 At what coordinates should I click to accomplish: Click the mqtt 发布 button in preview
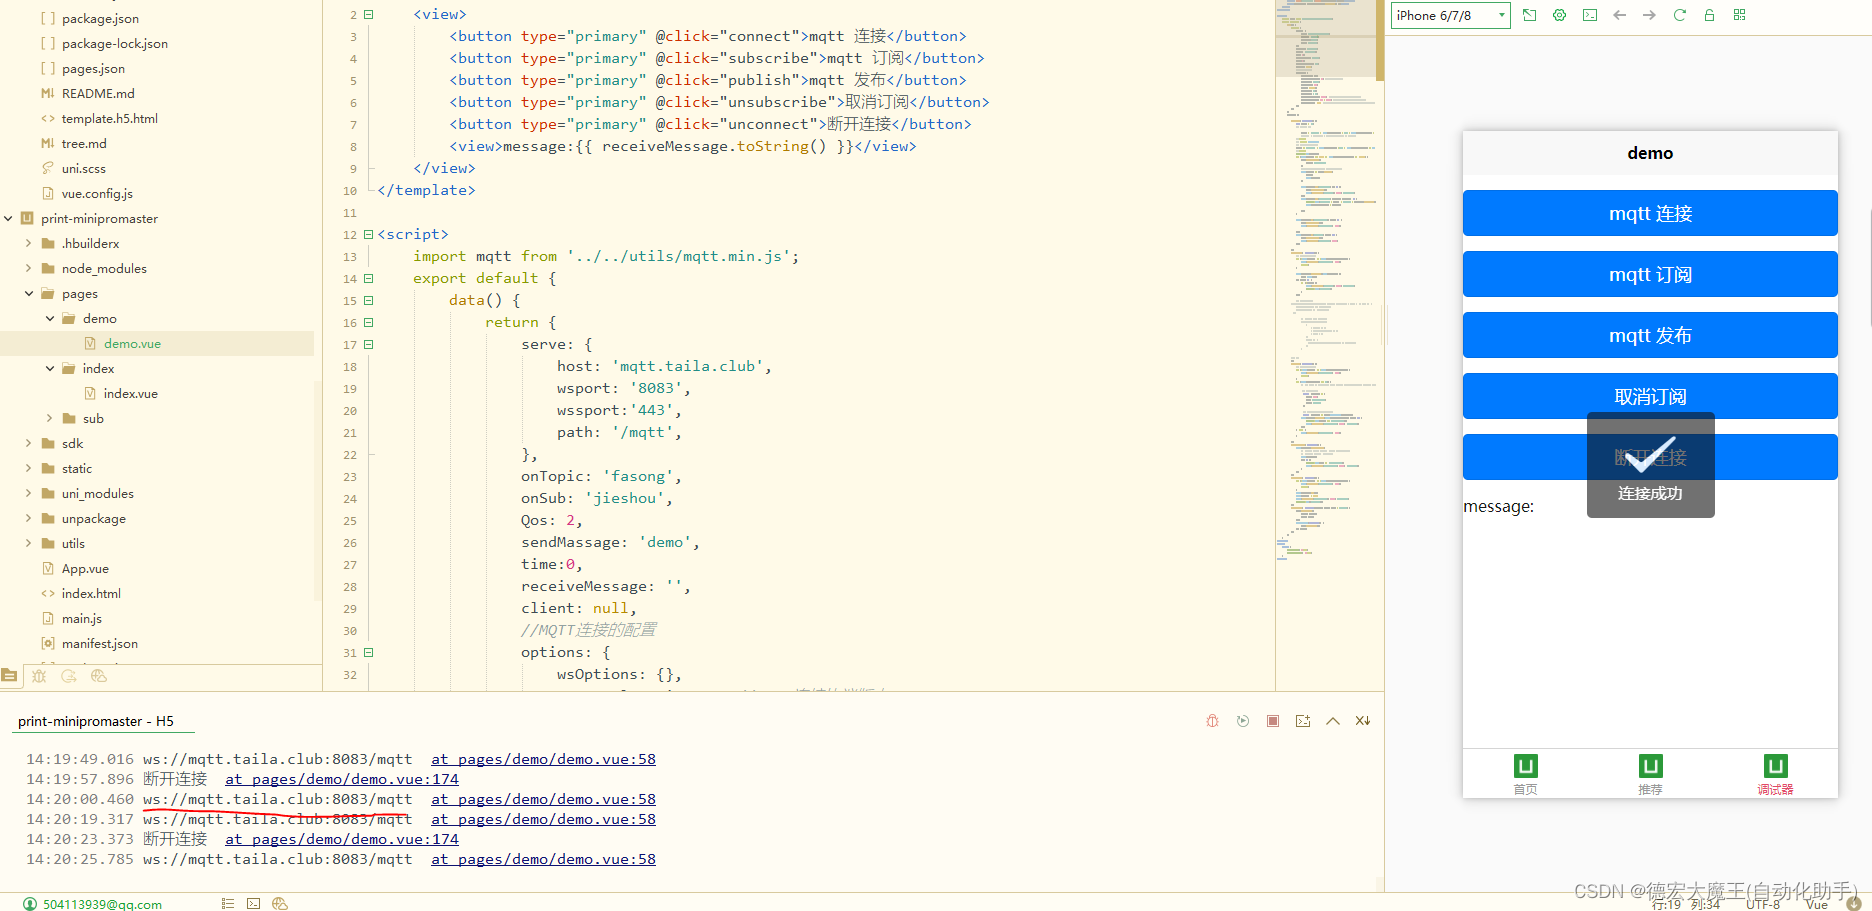pos(1650,335)
